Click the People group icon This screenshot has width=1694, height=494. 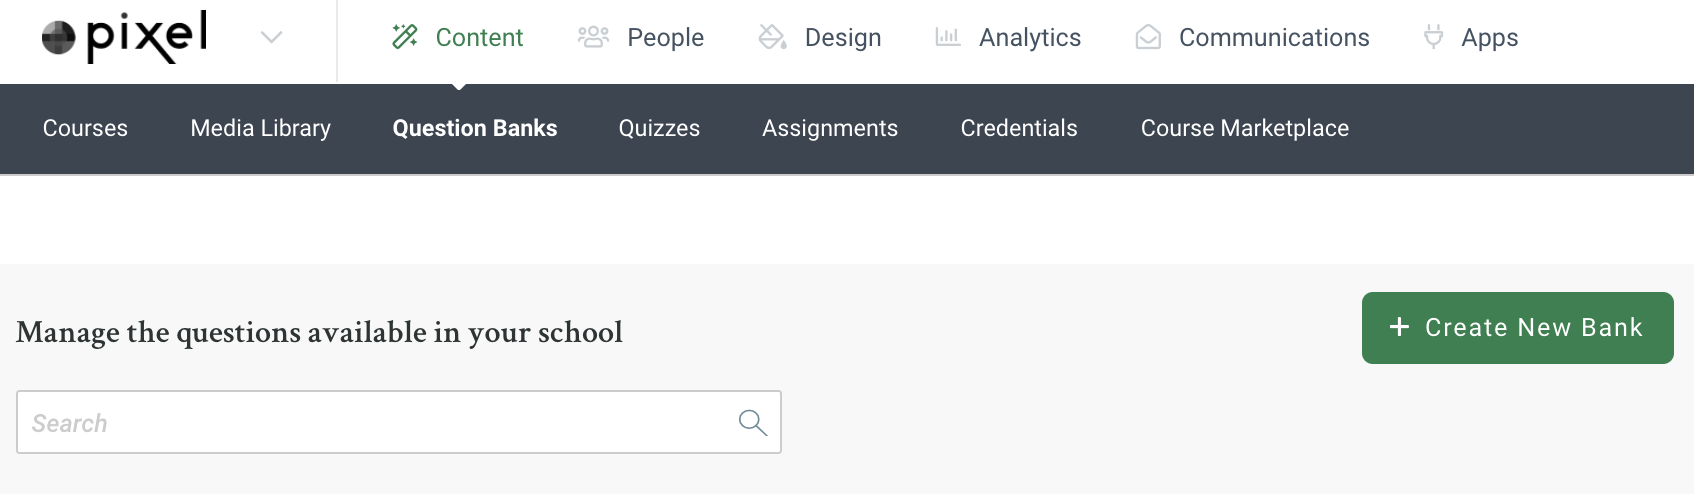click(593, 38)
